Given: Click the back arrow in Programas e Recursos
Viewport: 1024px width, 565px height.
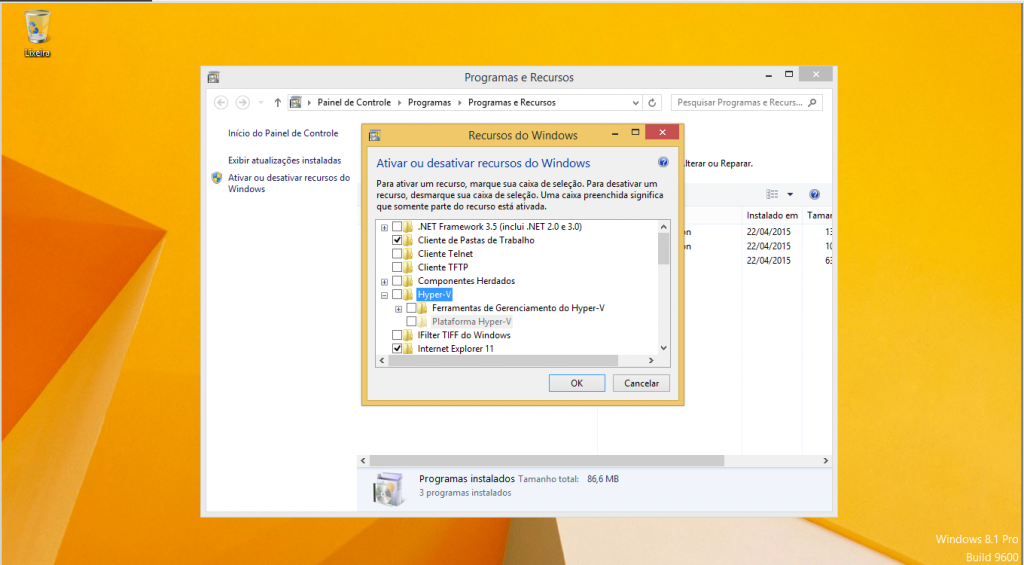Looking at the screenshot, I should tap(221, 103).
